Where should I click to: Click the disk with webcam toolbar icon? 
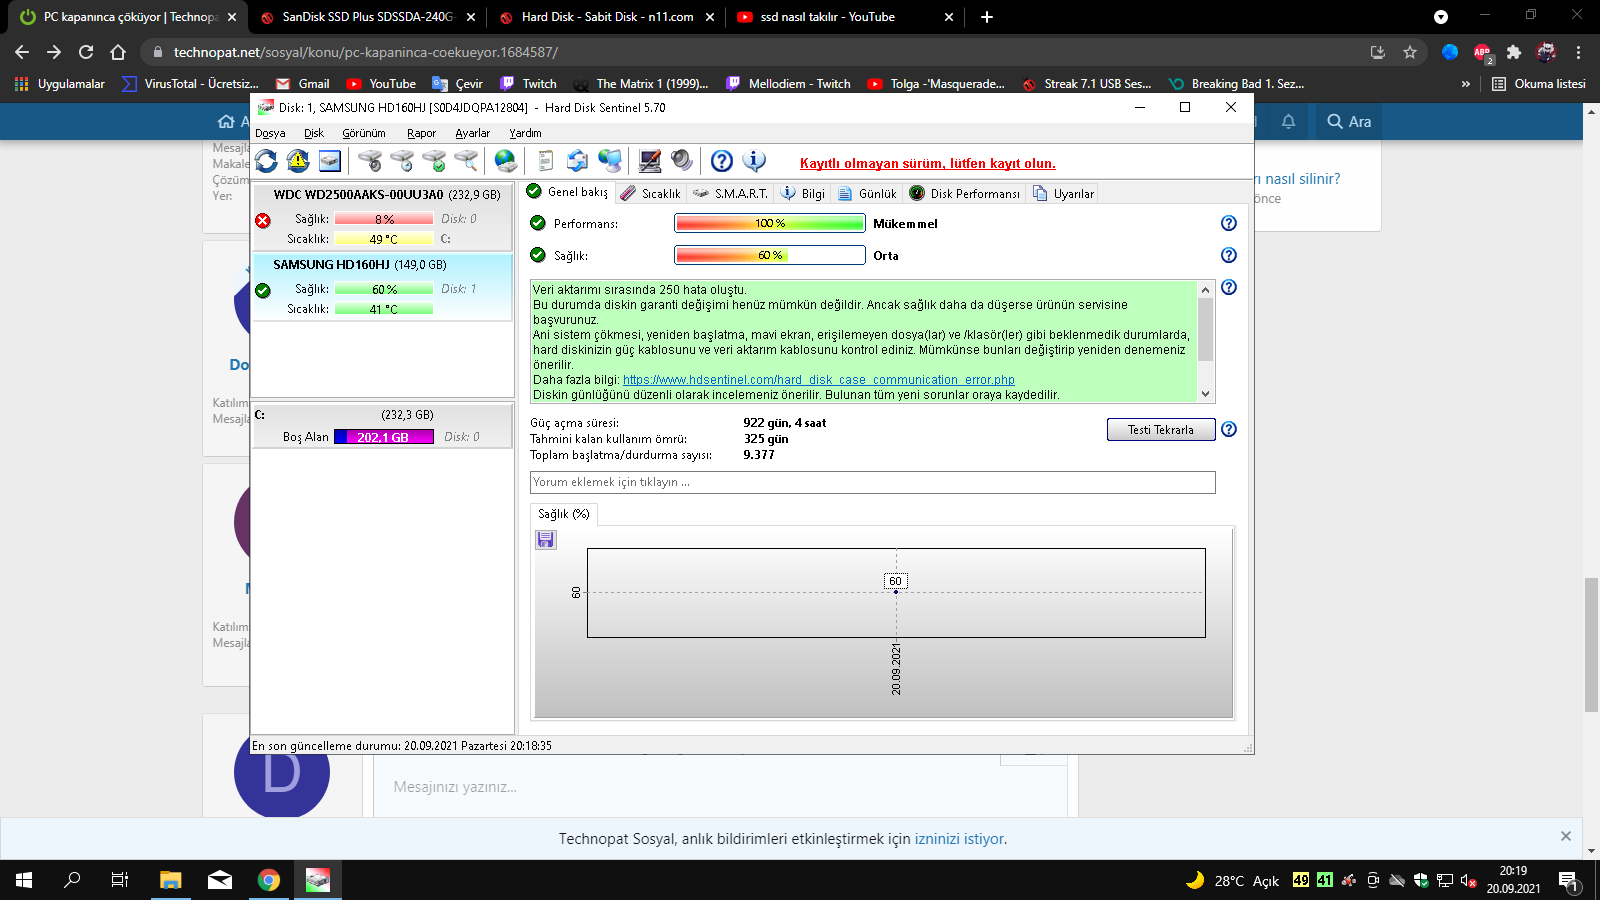coord(370,161)
